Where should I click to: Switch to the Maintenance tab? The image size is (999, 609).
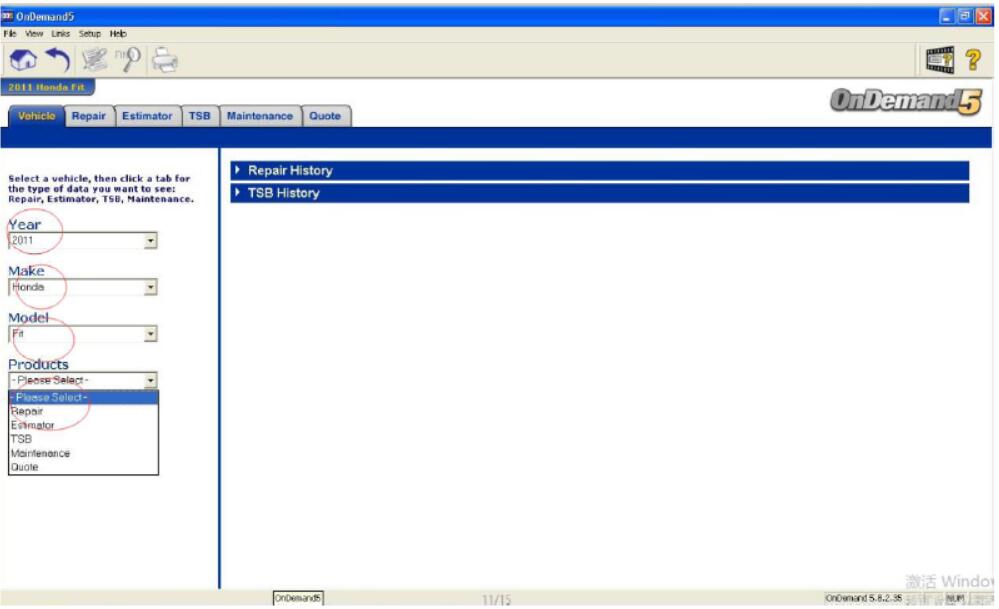point(259,116)
